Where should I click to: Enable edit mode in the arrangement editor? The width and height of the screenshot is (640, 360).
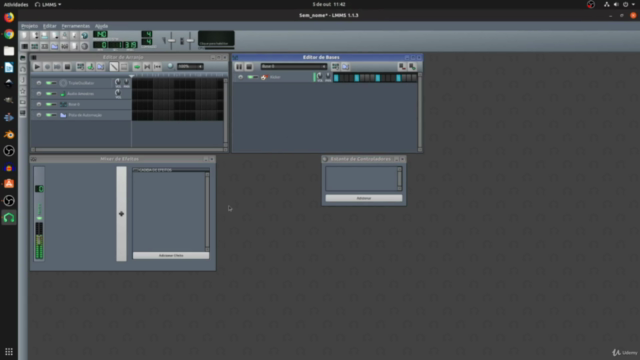pos(124,67)
